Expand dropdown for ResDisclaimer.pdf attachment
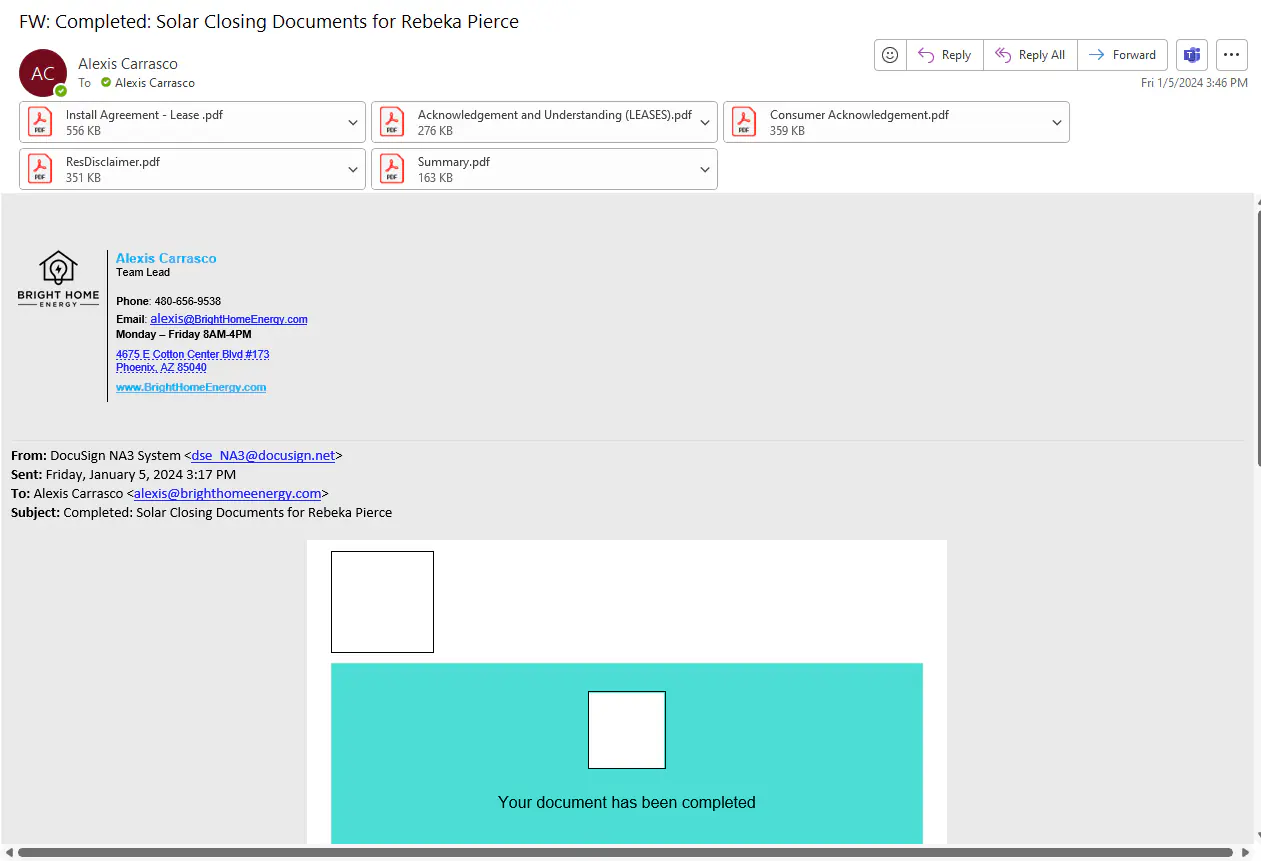The width and height of the screenshot is (1261, 861). pos(353,169)
